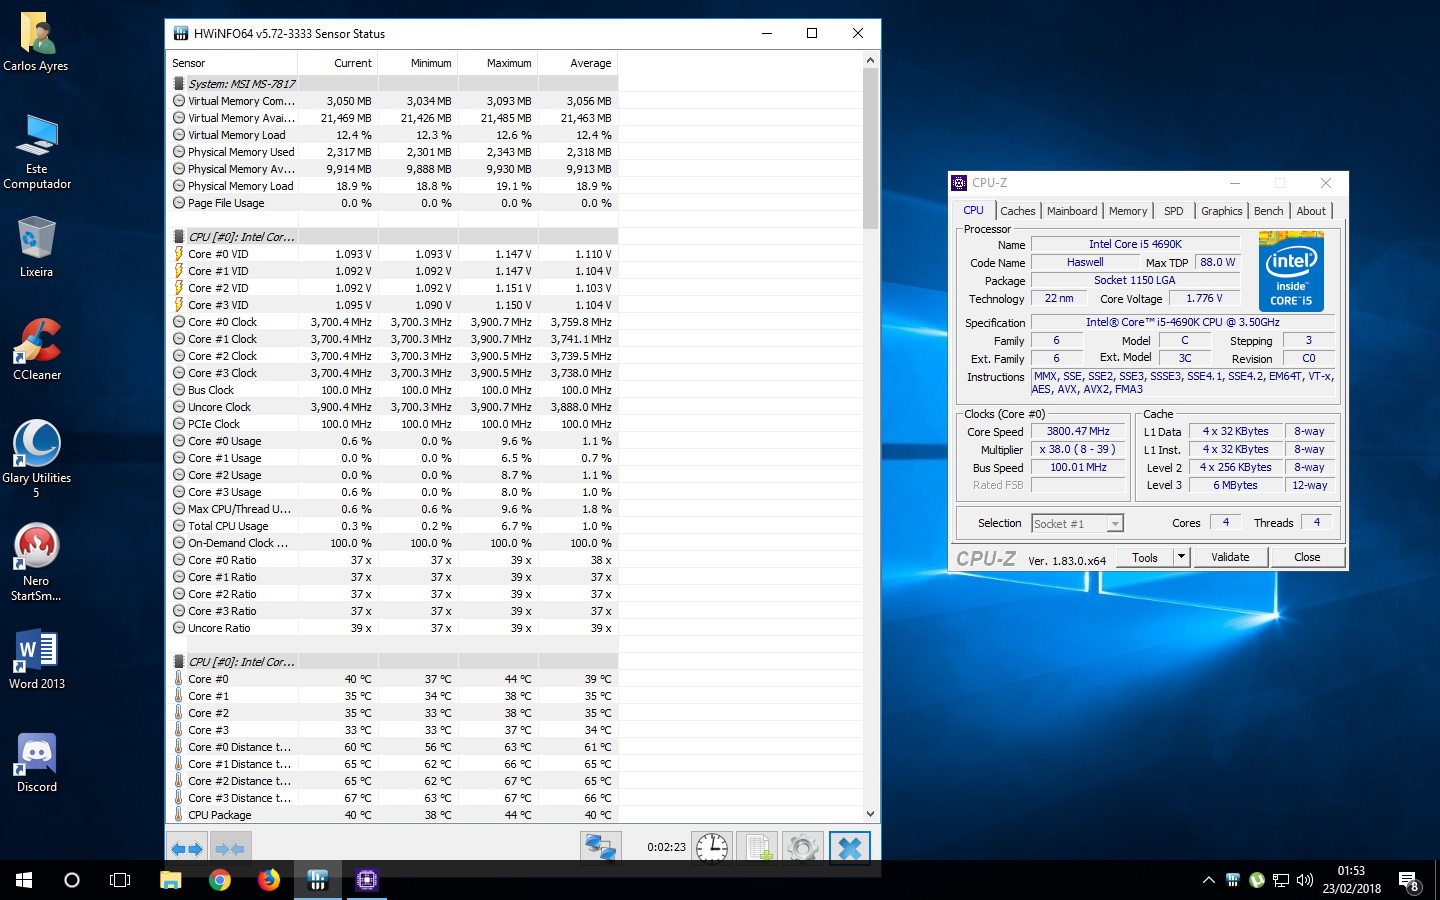Open File Explorer from the taskbar

(x=171, y=880)
